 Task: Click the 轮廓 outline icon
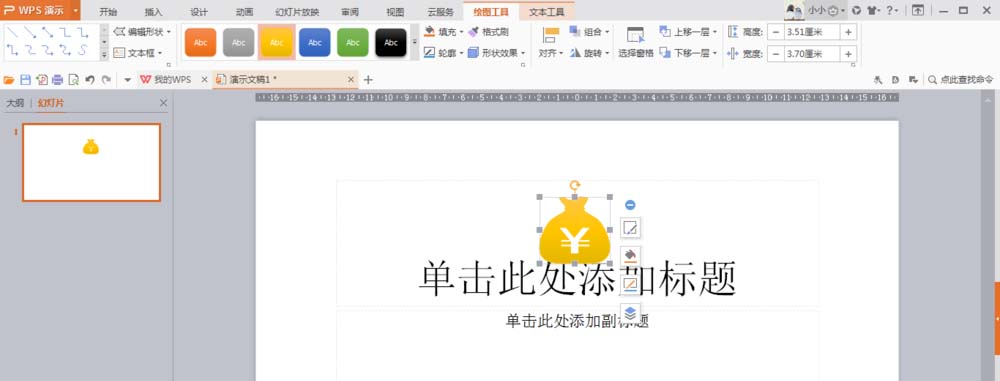(x=430, y=53)
